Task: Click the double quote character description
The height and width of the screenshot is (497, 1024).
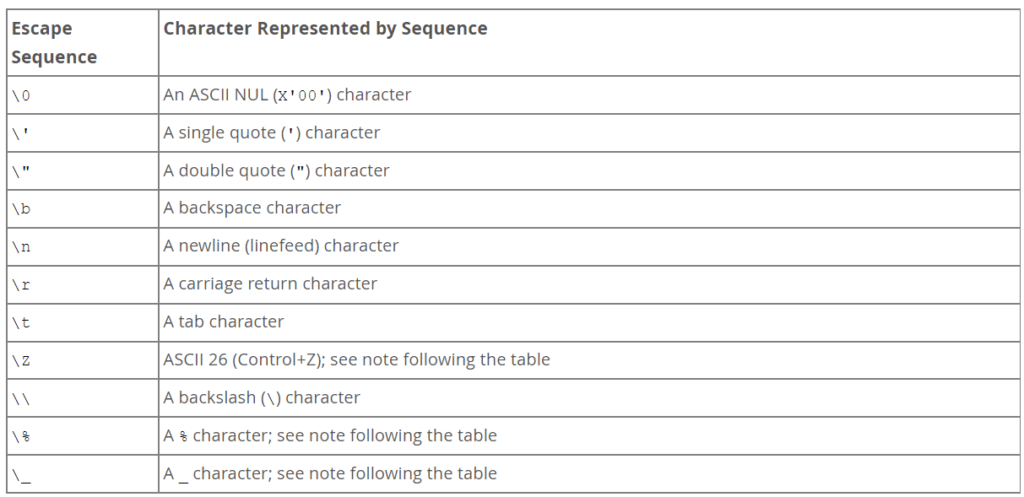Action: coord(276,170)
